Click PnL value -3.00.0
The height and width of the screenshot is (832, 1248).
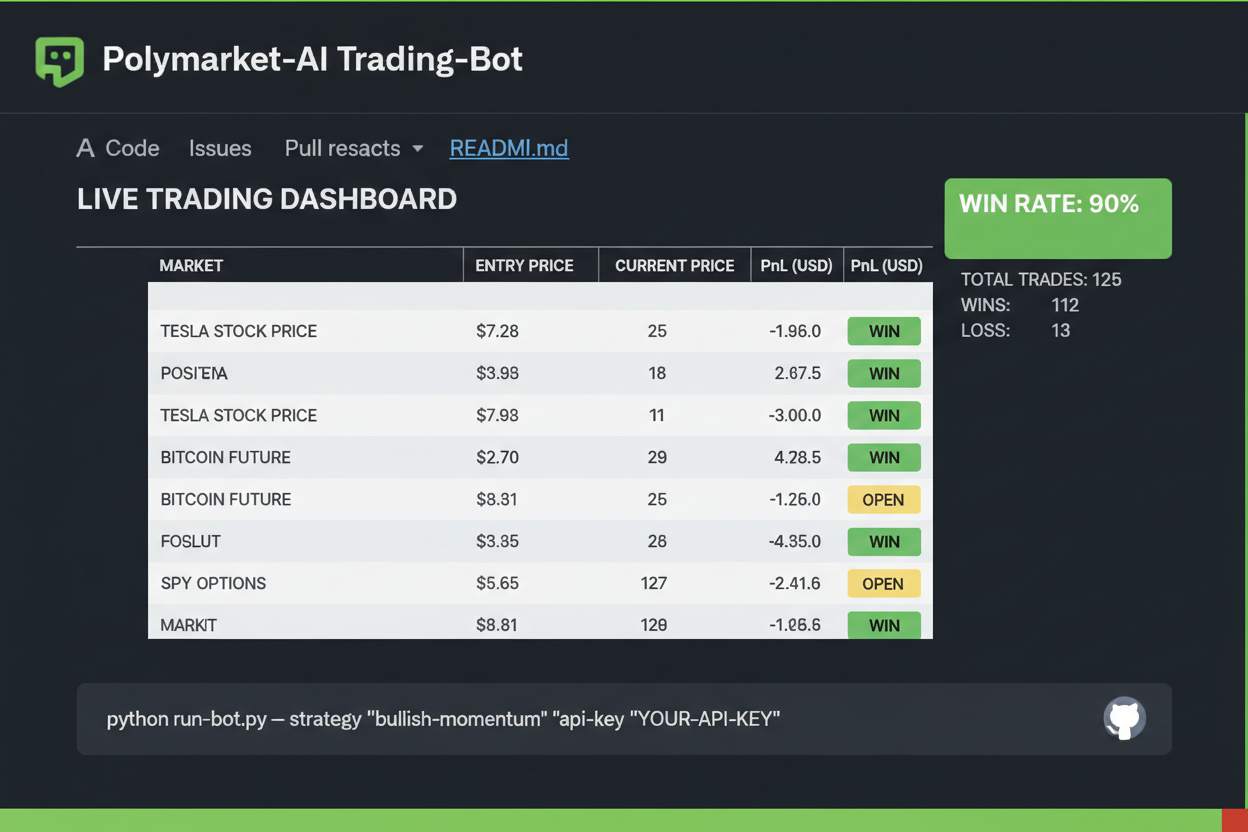[x=795, y=415]
